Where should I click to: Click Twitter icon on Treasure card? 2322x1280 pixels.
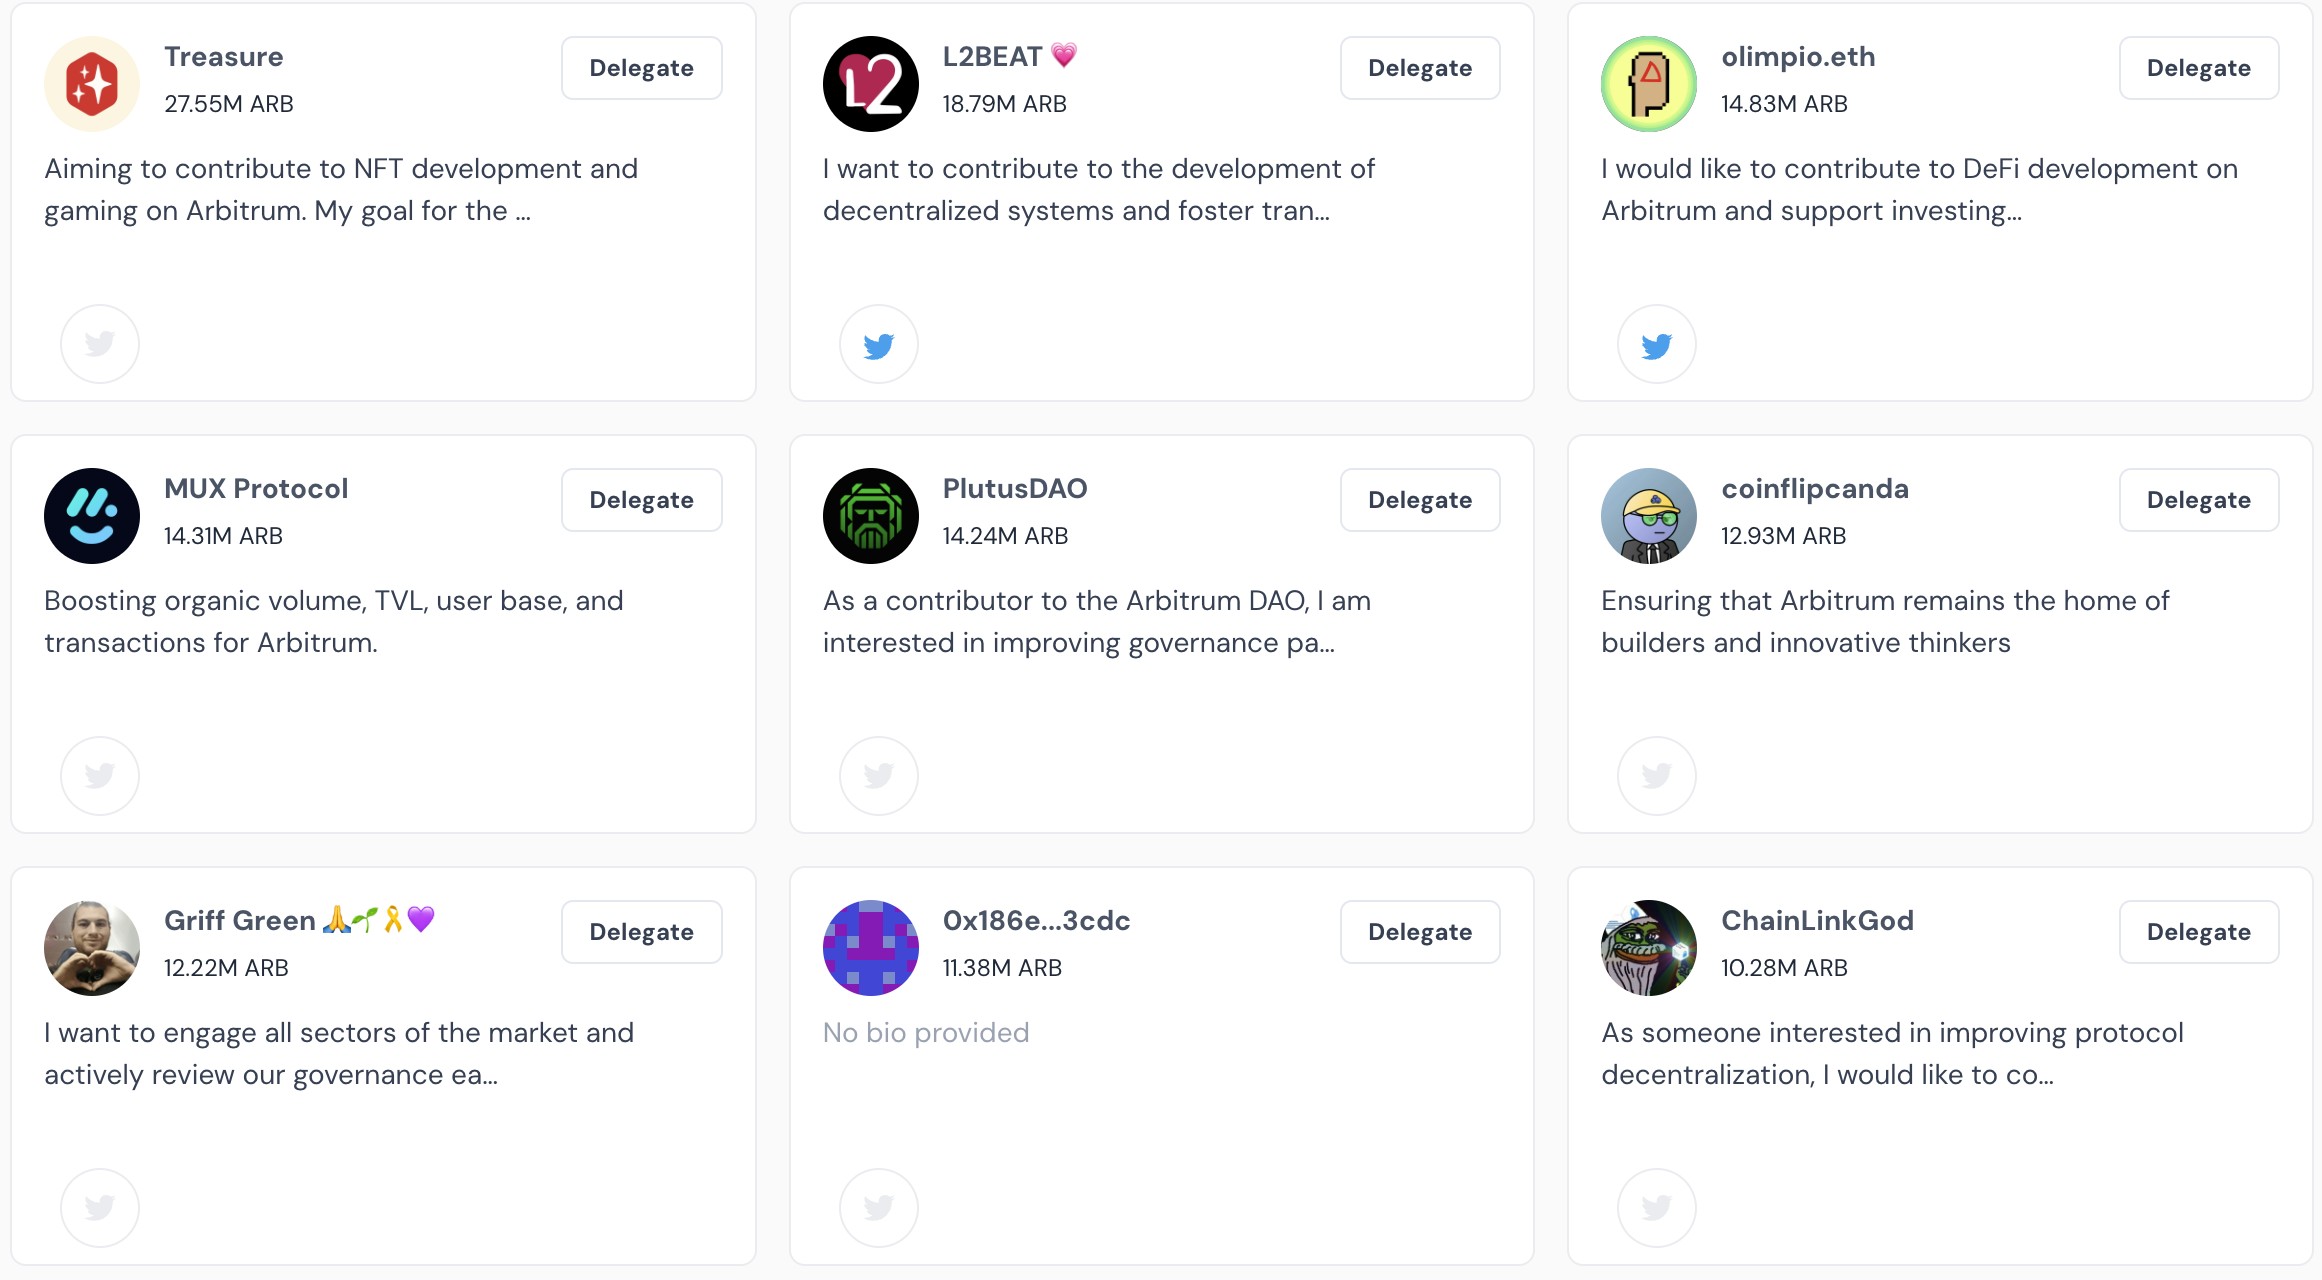click(x=100, y=344)
